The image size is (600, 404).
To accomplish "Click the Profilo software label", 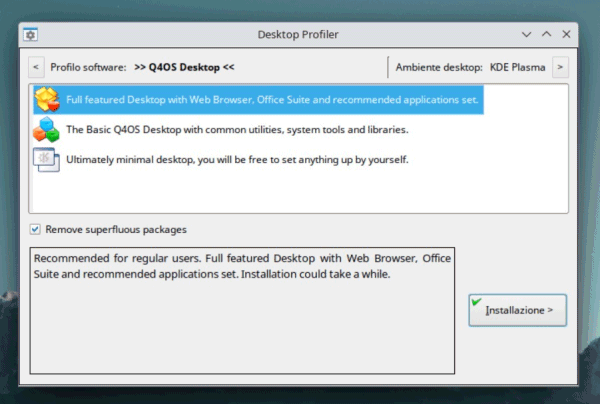I will tap(88, 67).
